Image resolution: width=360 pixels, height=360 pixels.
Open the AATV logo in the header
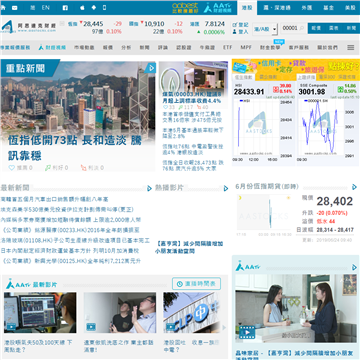(x=218, y=7)
